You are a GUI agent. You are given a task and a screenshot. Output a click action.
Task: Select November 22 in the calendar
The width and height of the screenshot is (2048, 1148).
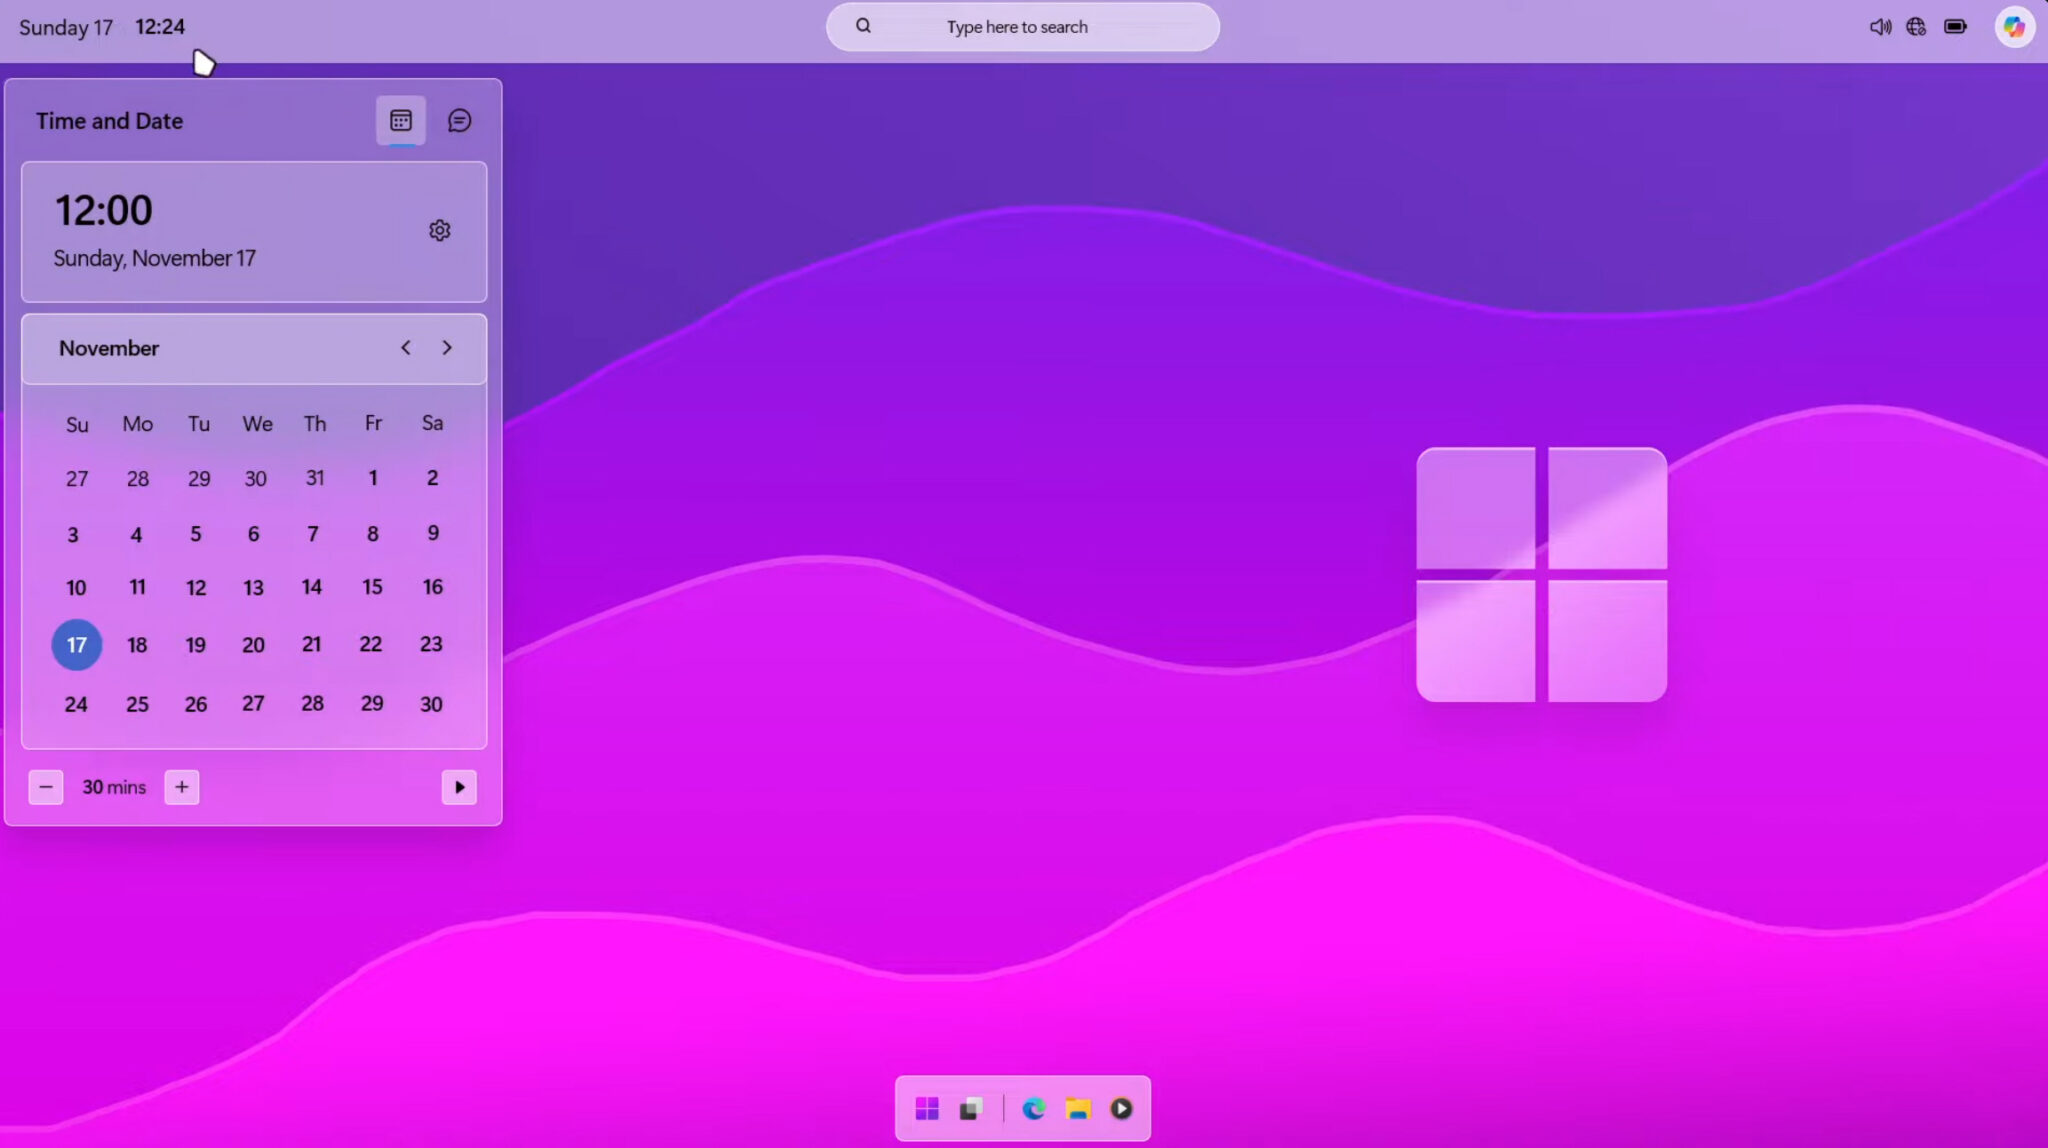tap(371, 645)
